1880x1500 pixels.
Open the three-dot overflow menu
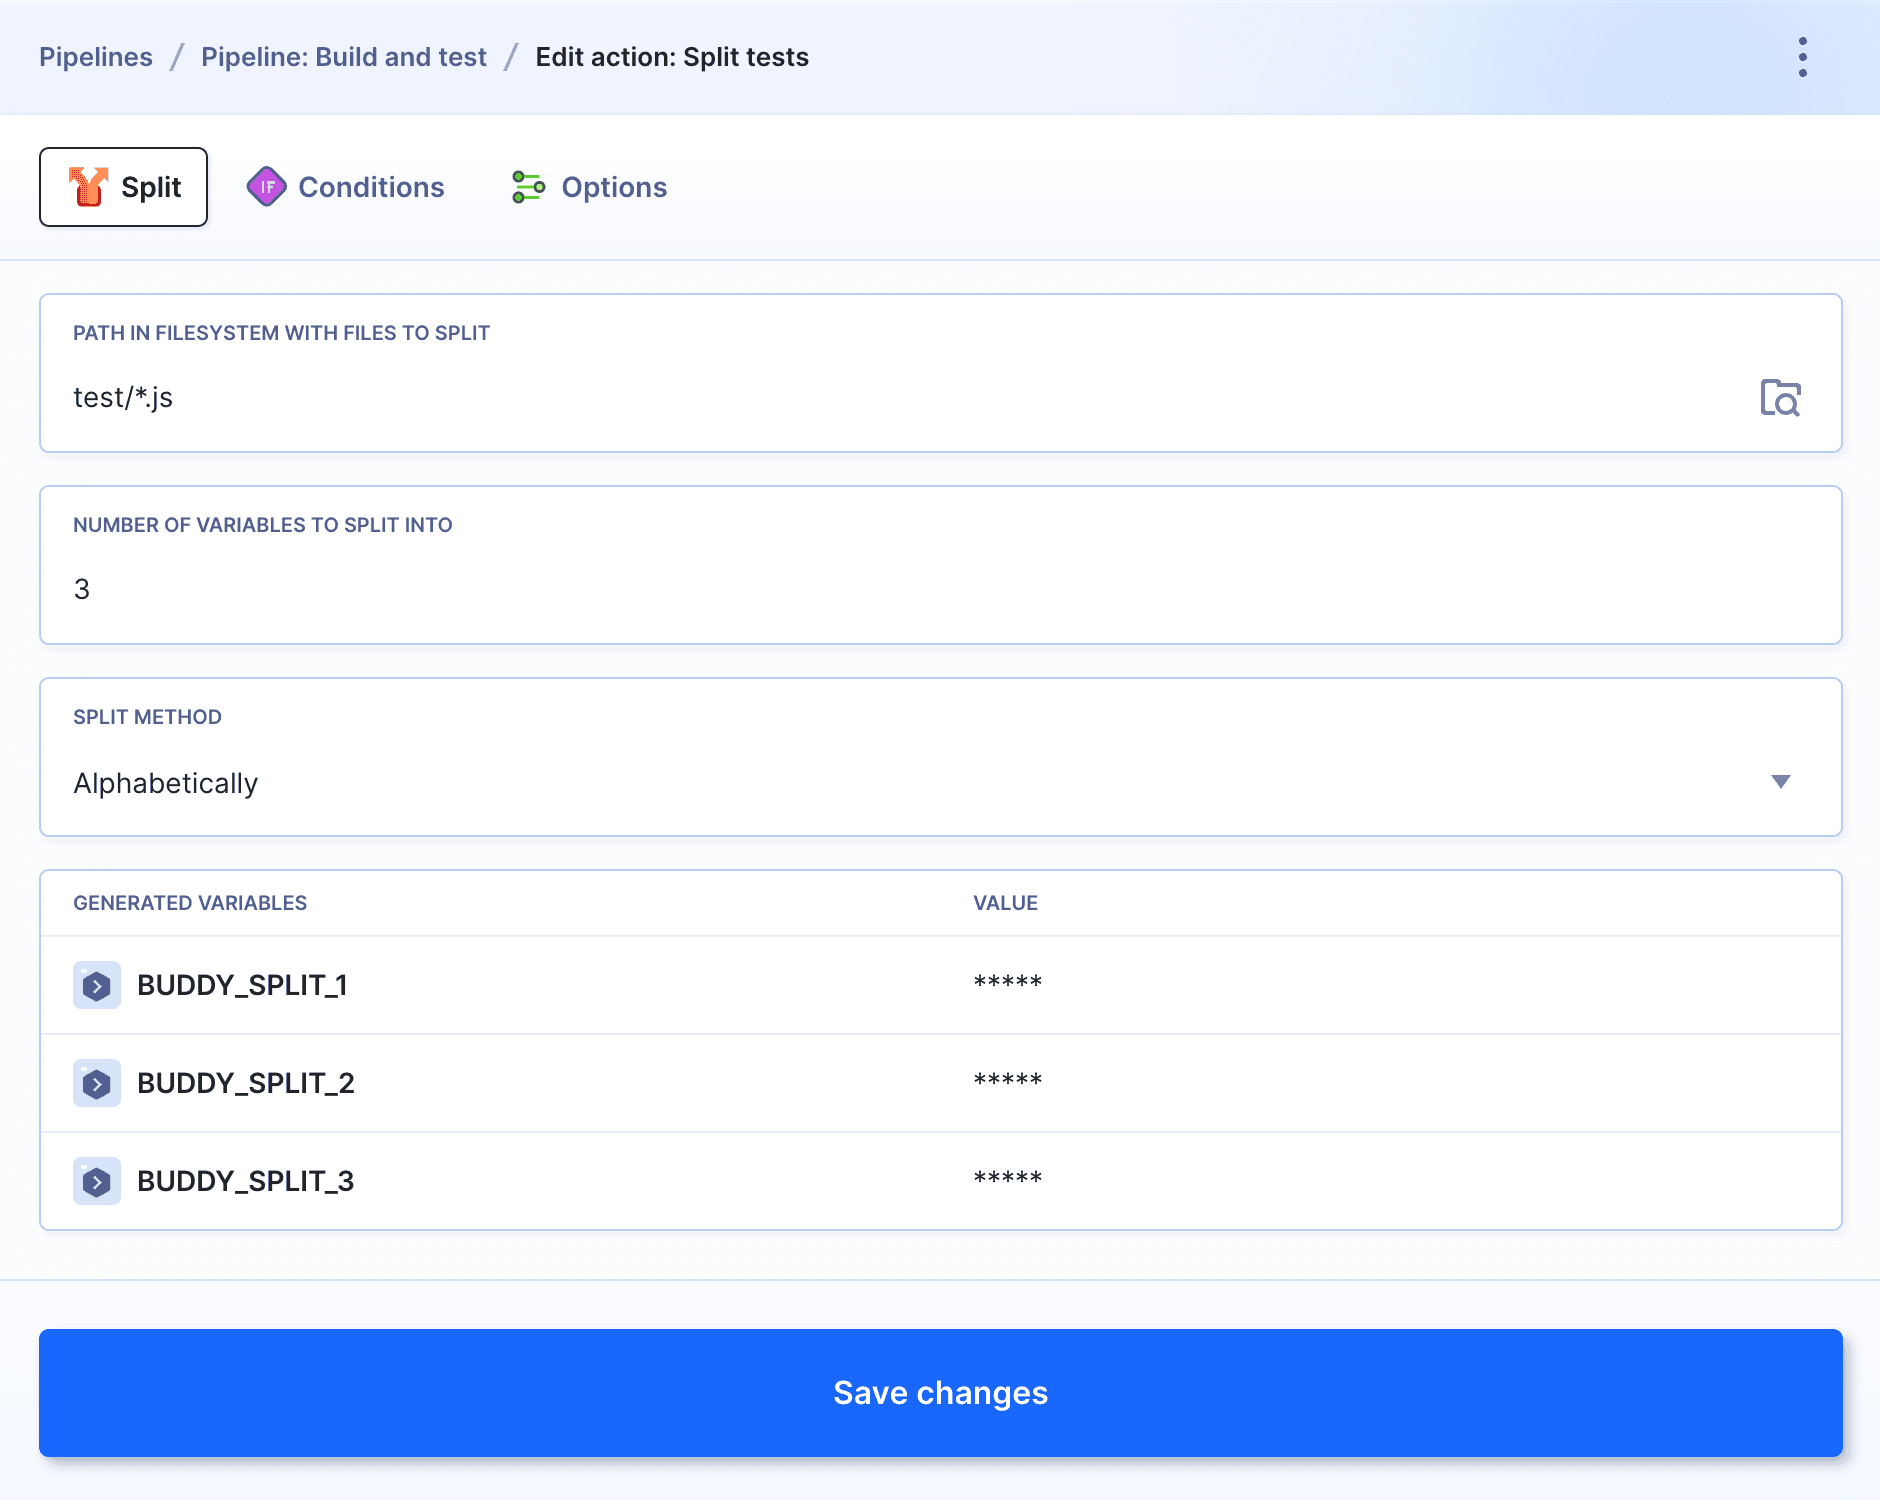pyautogui.click(x=1802, y=57)
